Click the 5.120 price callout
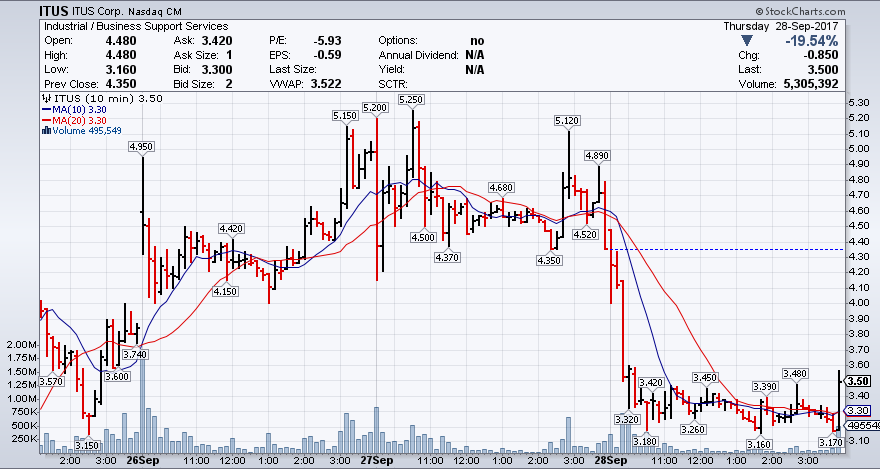Viewport: 880px width, 469px height. (x=567, y=121)
